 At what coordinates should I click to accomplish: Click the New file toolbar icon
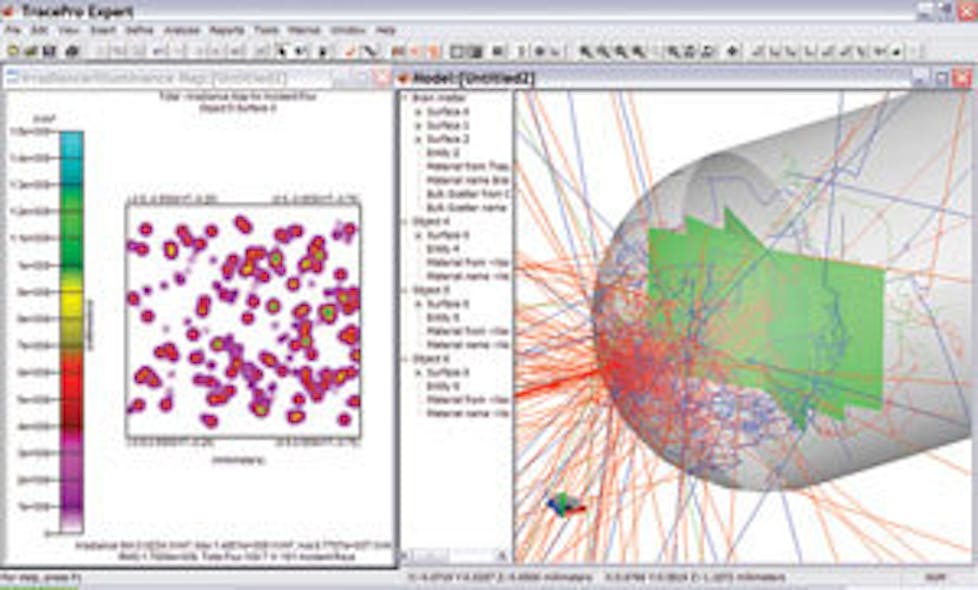12,51
